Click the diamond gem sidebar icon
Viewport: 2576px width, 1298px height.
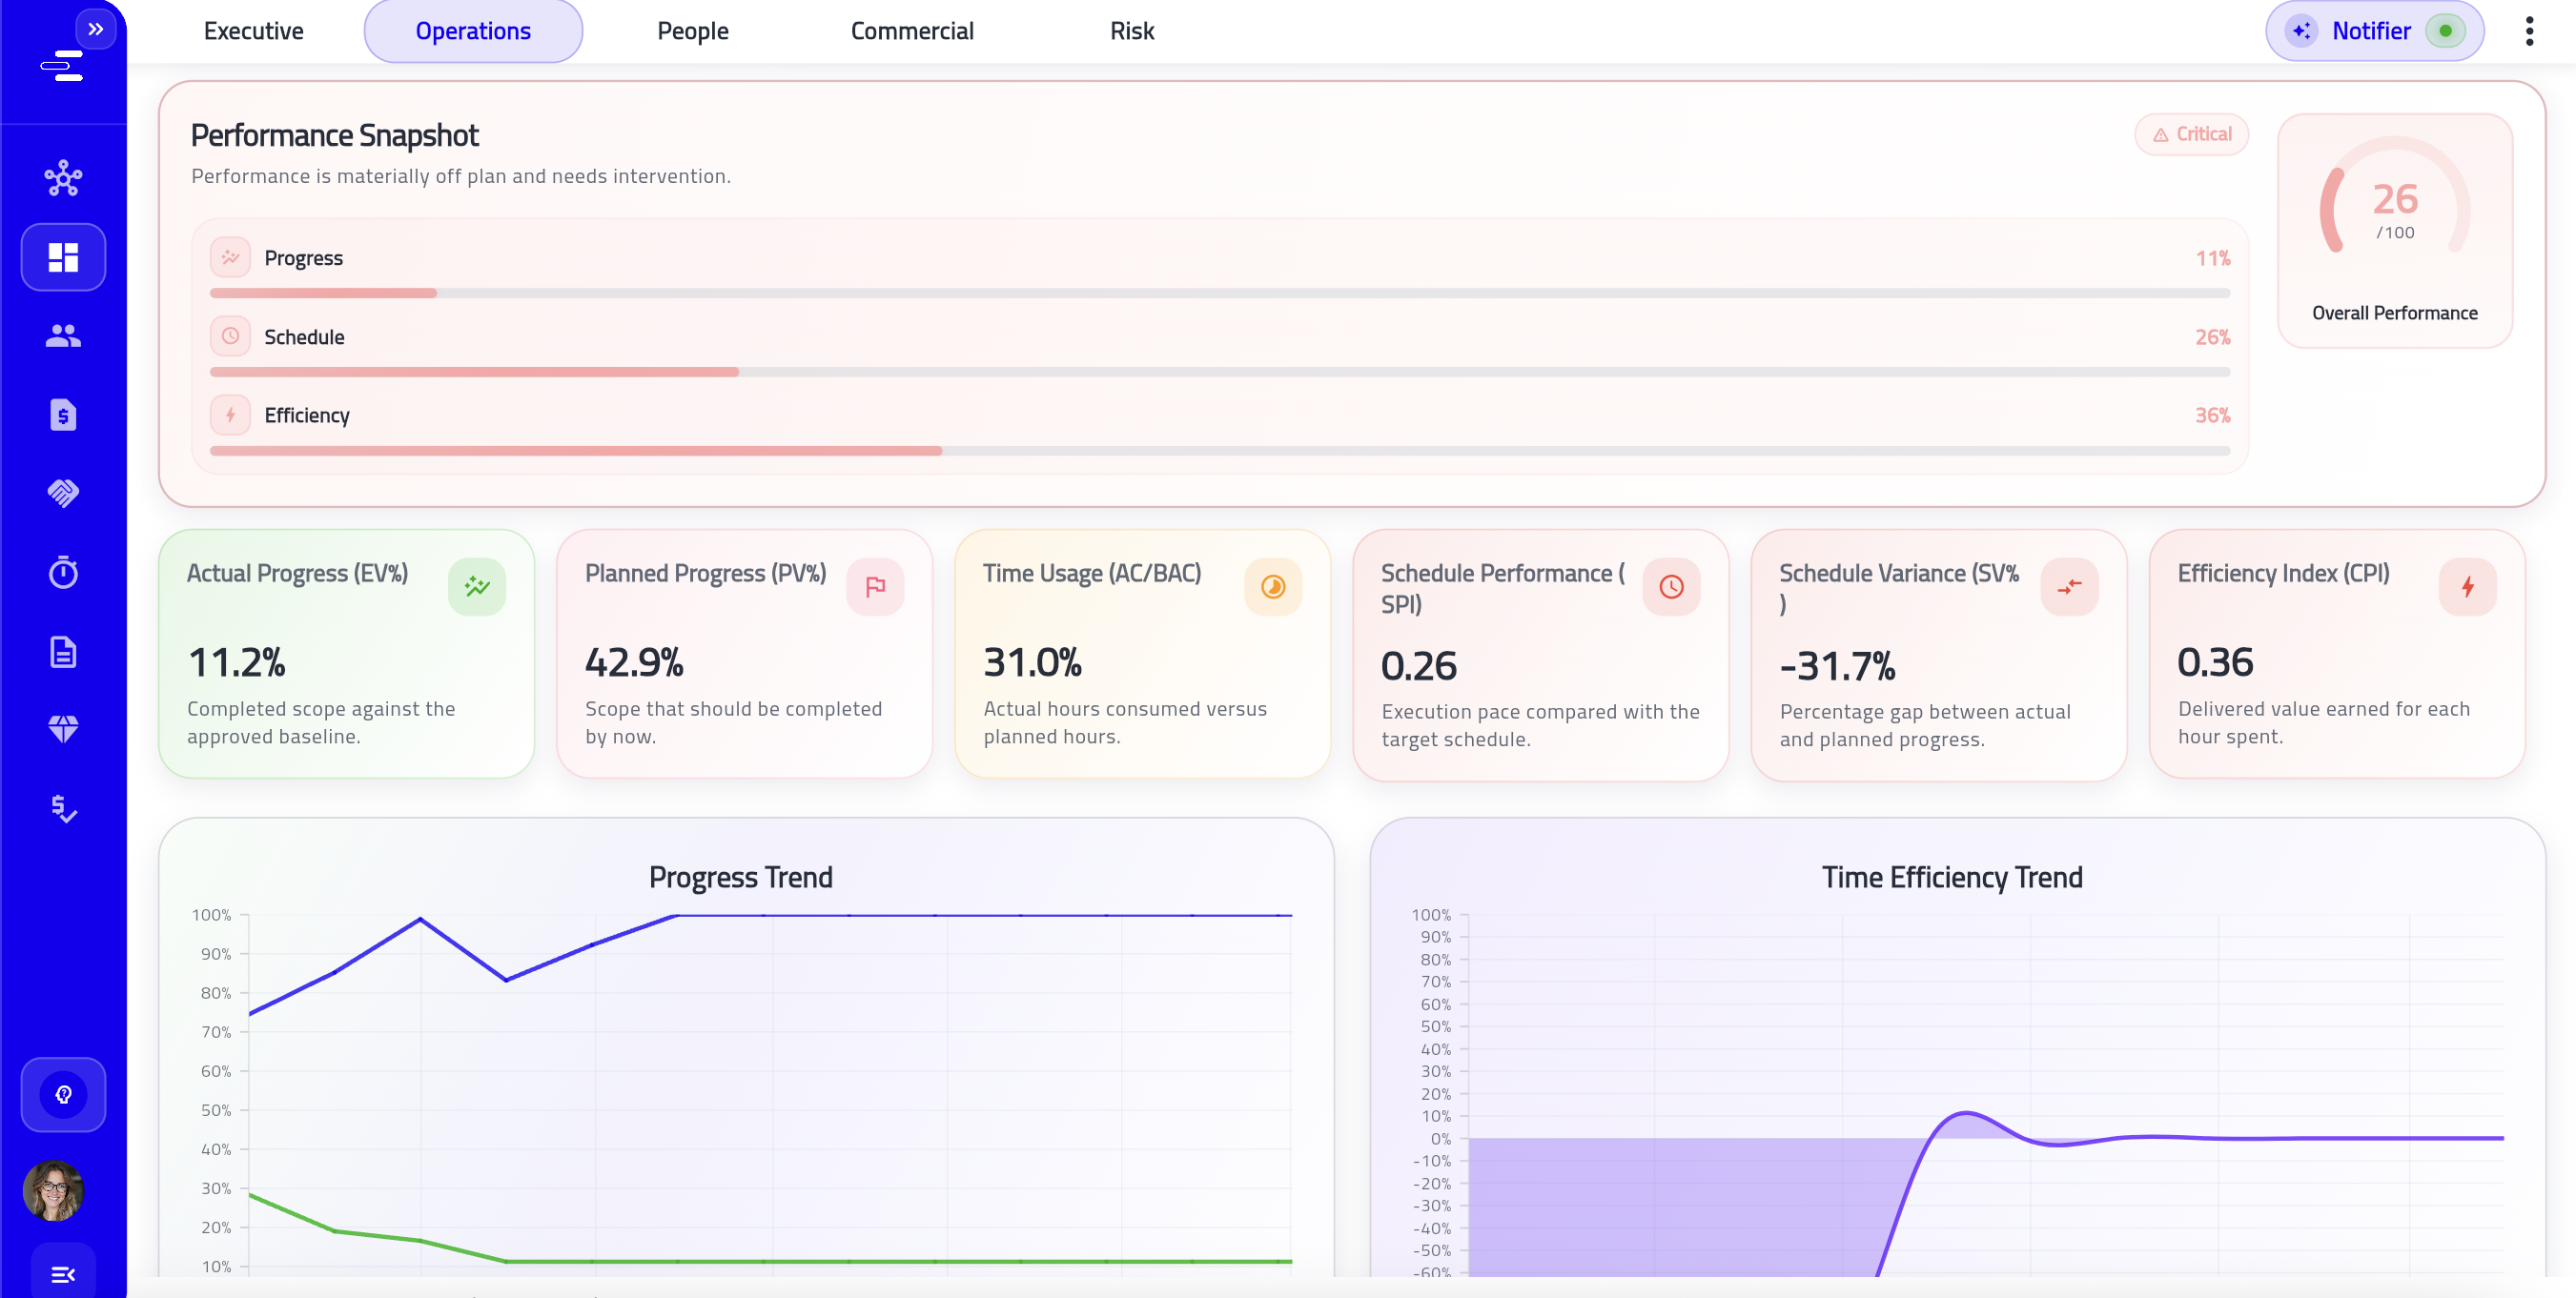click(x=63, y=729)
